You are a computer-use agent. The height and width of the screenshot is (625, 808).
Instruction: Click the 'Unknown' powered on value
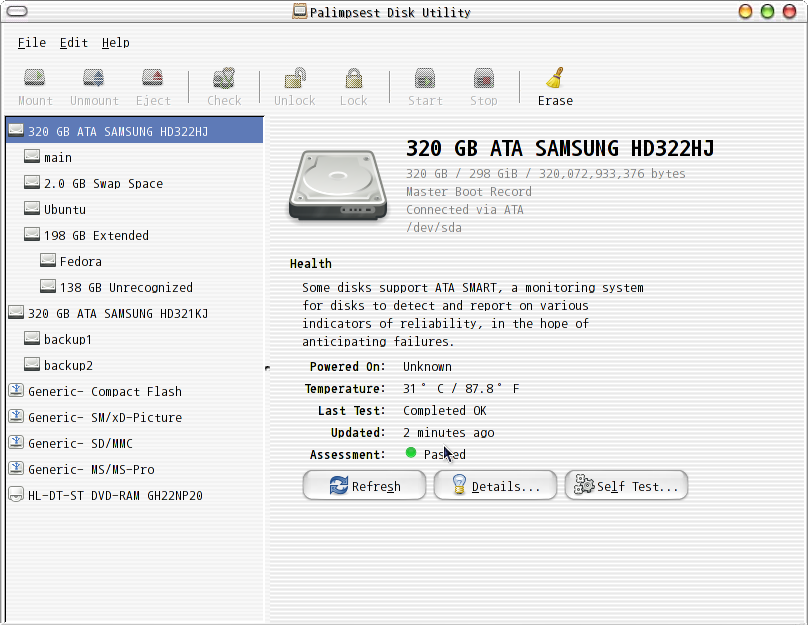click(427, 367)
